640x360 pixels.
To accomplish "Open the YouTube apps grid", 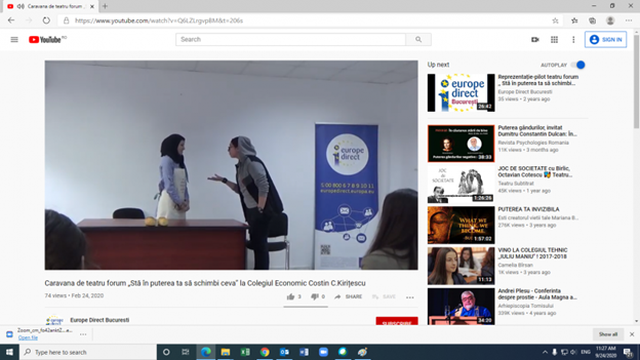I will 554,40.
